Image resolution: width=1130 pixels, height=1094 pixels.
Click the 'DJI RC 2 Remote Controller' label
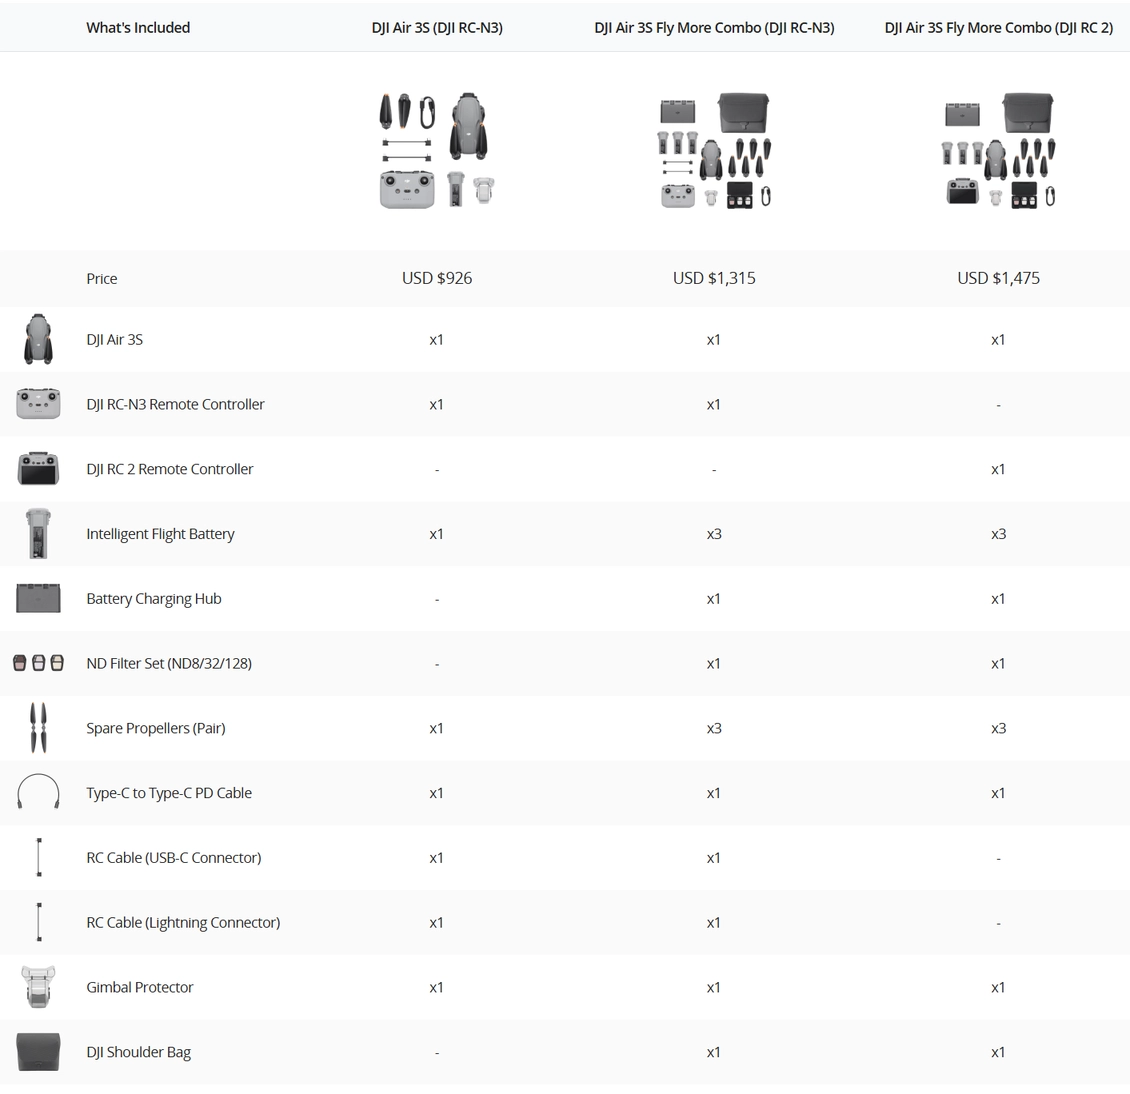(x=169, y=469)
